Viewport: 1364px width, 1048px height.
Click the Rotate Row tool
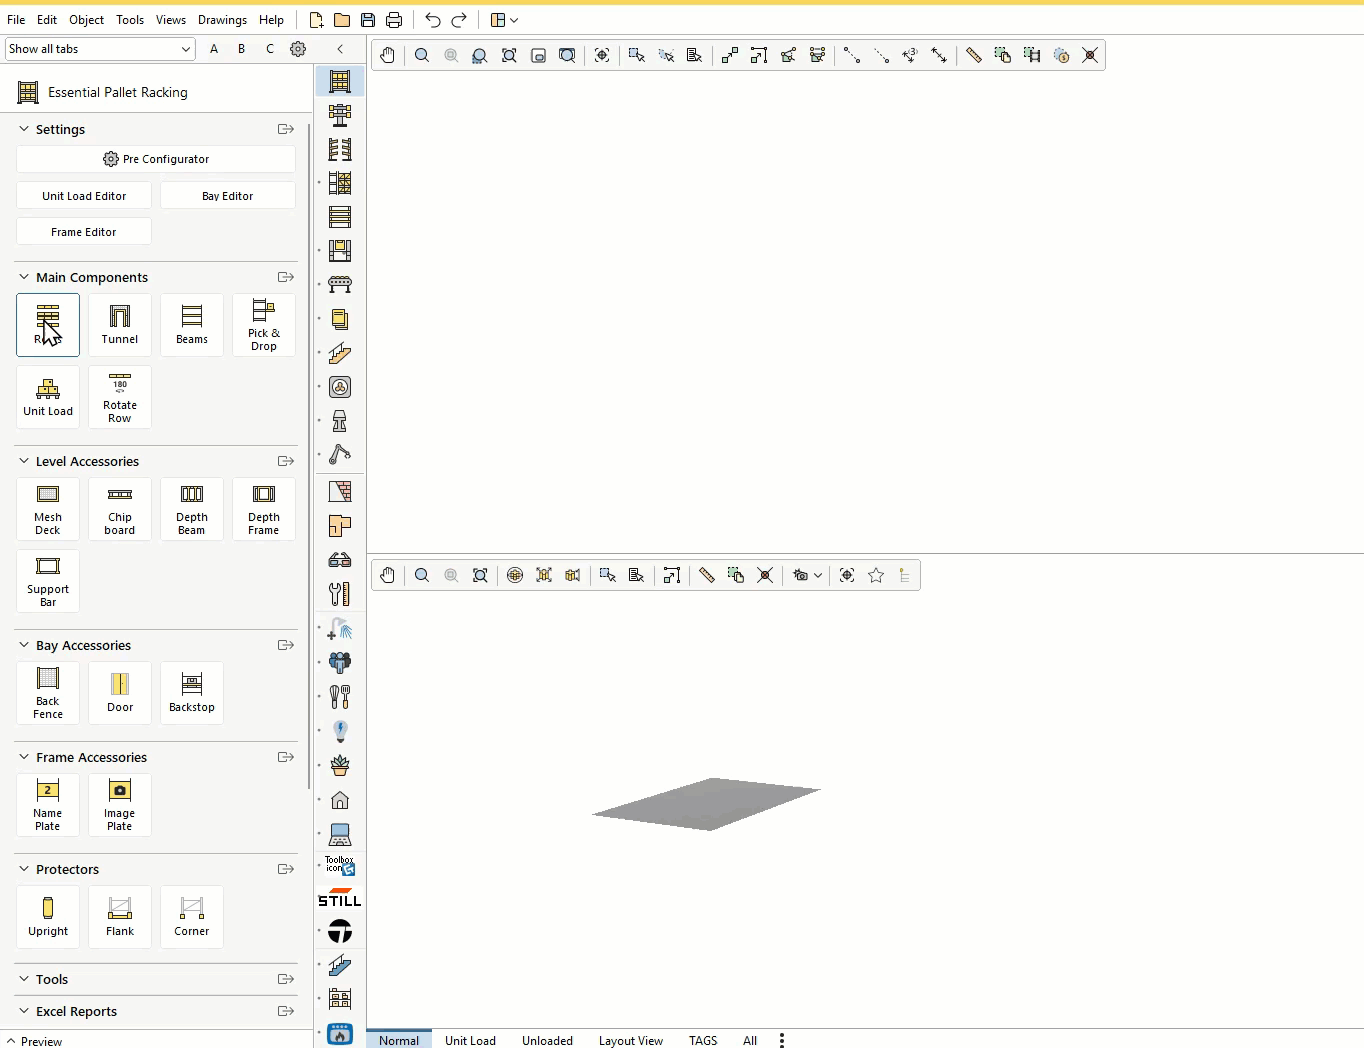coord(120,396)
